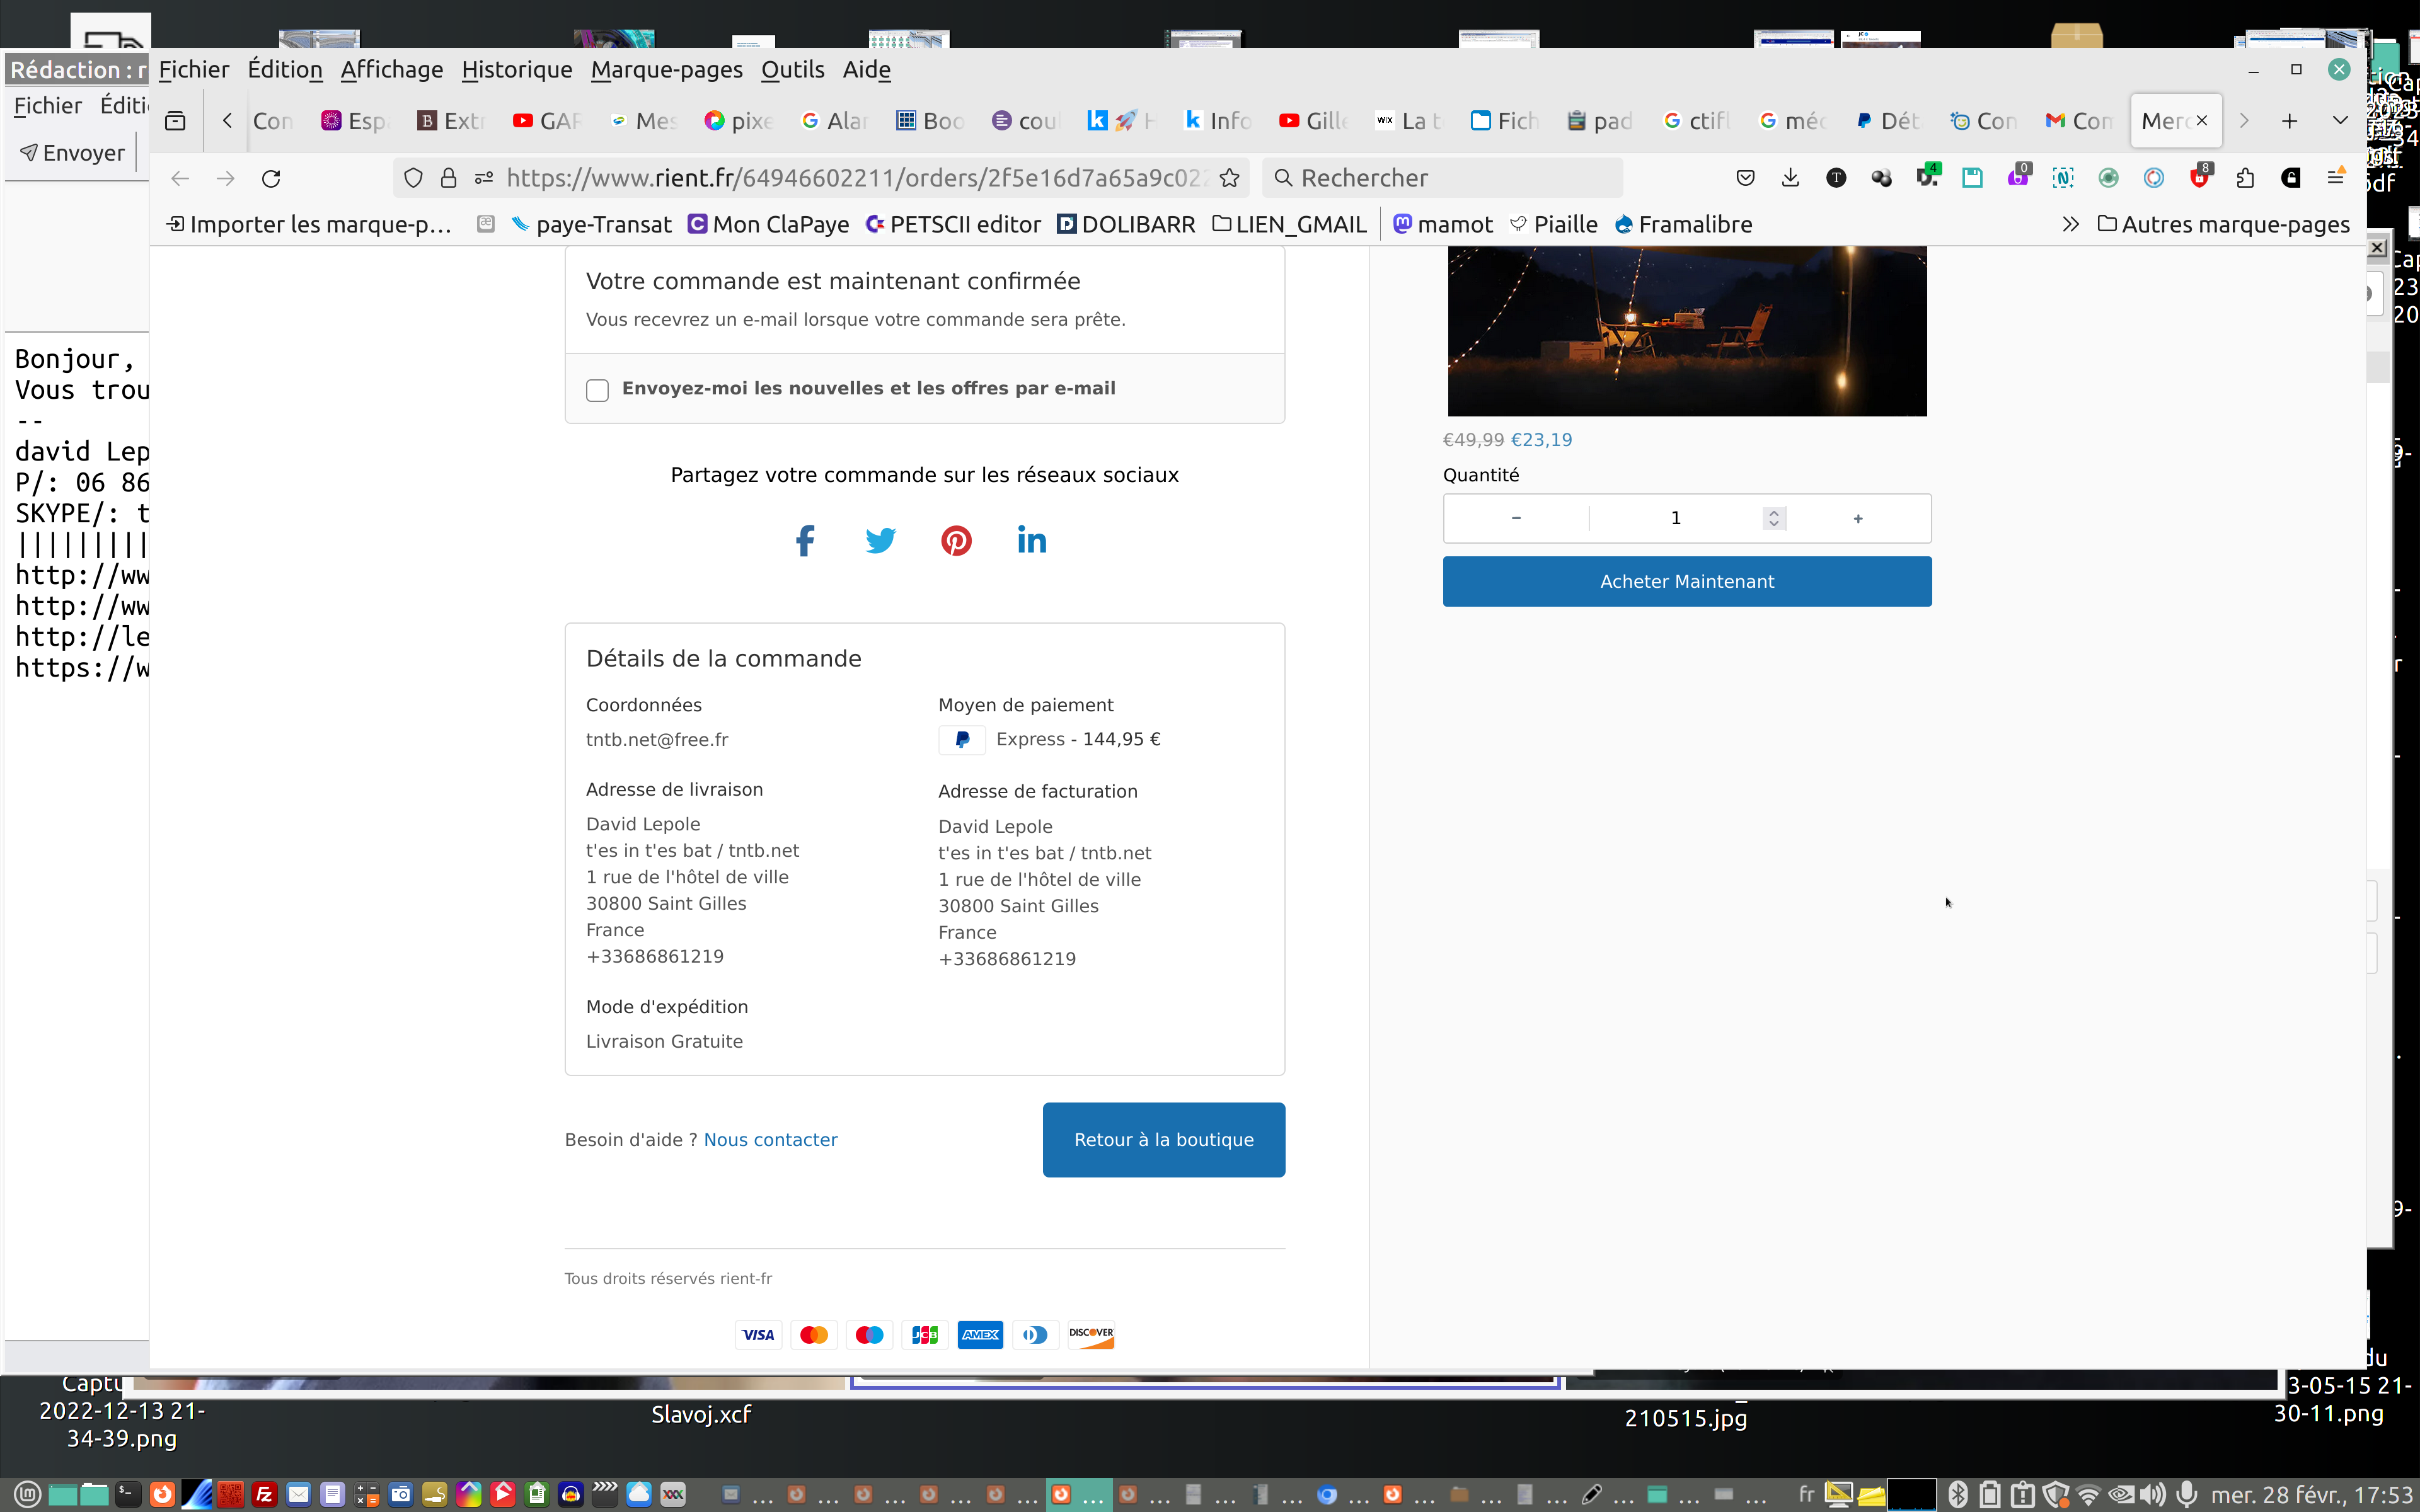Follow the Nous contacter link
The height and width of the screenshot is (1512, 2420).
(x=770, y=1140)
